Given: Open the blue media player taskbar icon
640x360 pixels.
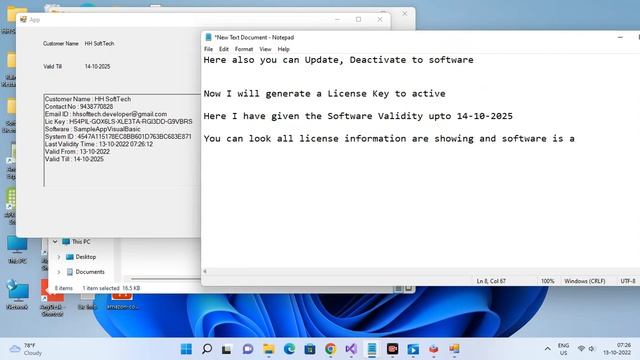Looking at the screenshot, I should 413,349.
